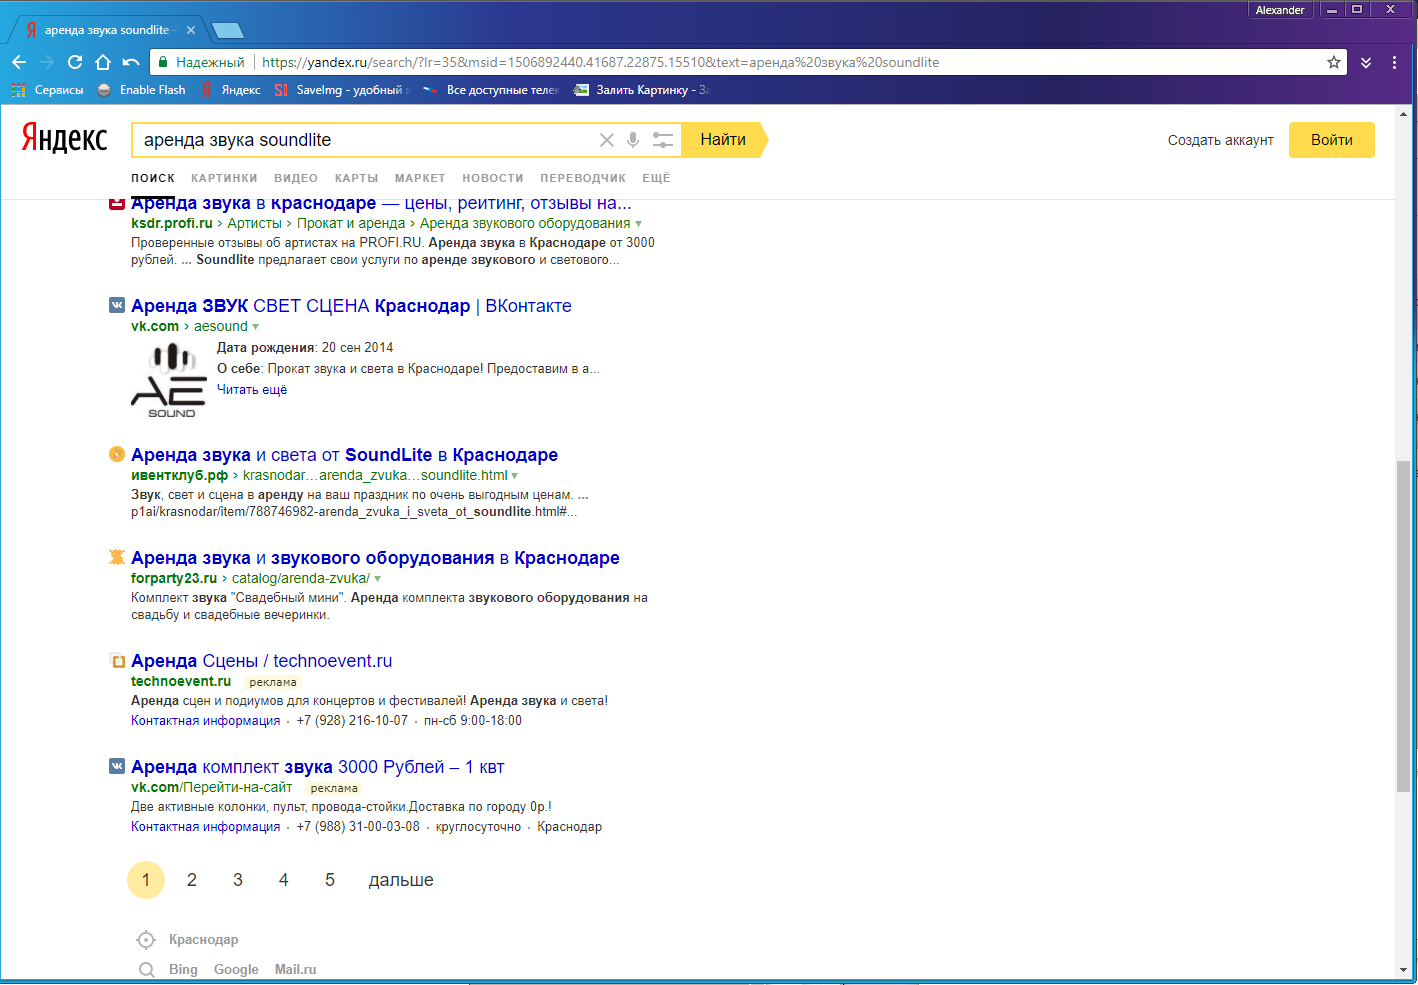Bookmark this page with the star icon
Image resolution: width=1418 pixels, height=985 pixels.
click(x=1334, y=62)
